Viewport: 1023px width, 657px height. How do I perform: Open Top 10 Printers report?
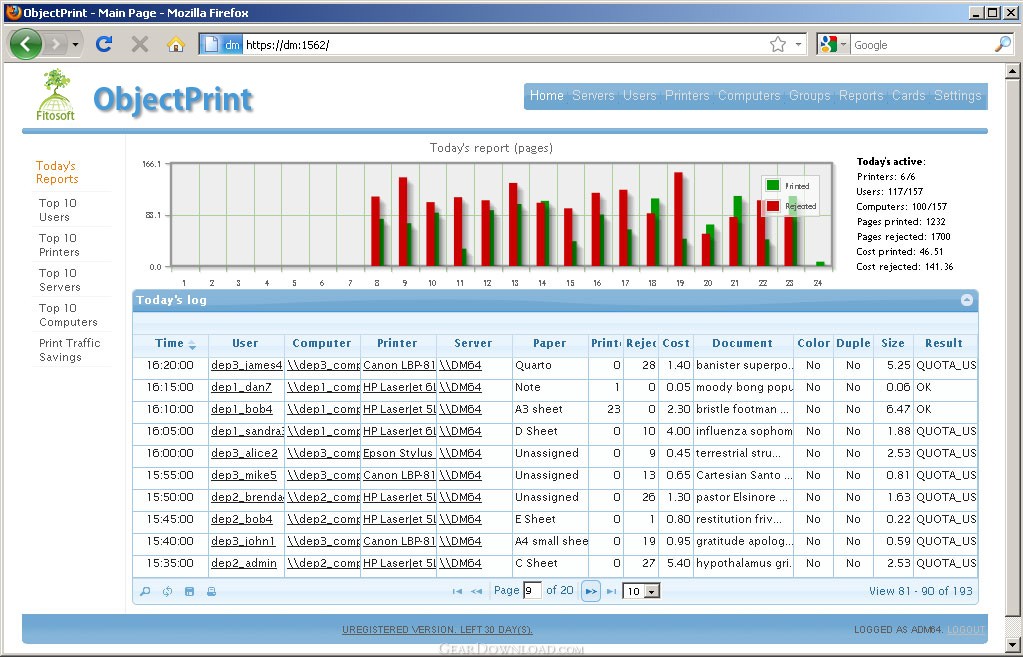pos(59,245)
